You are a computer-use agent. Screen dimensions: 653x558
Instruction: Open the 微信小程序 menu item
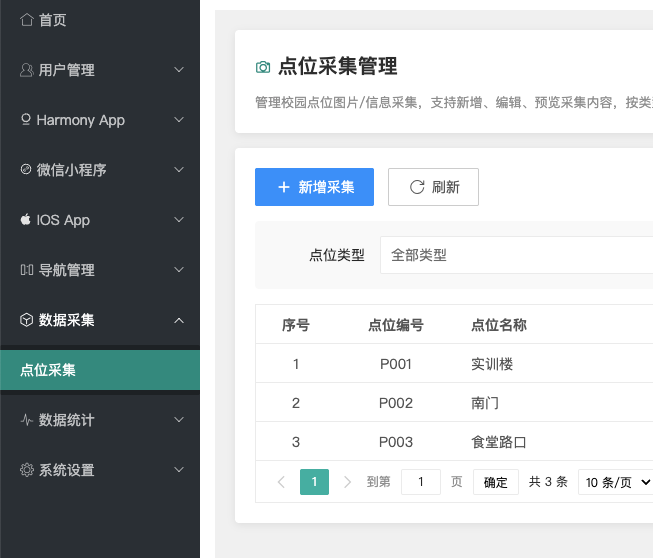[100, 170]
